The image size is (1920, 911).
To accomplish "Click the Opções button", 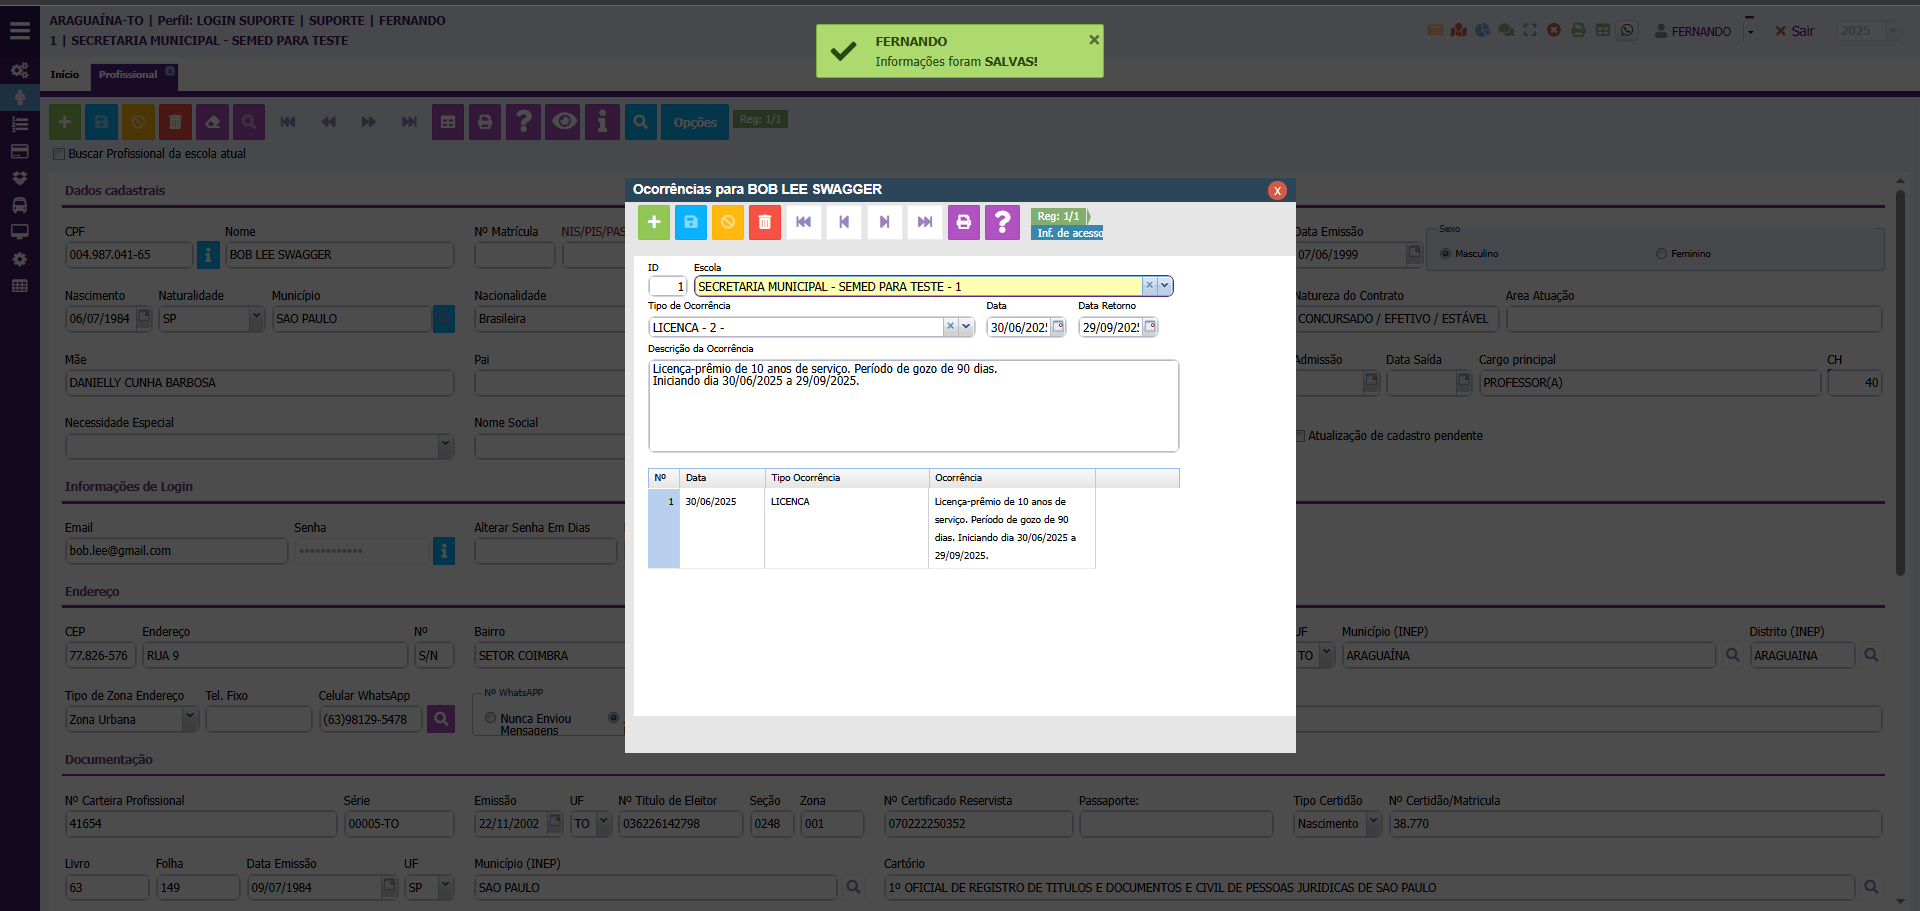I will click(x=695, y=122).
